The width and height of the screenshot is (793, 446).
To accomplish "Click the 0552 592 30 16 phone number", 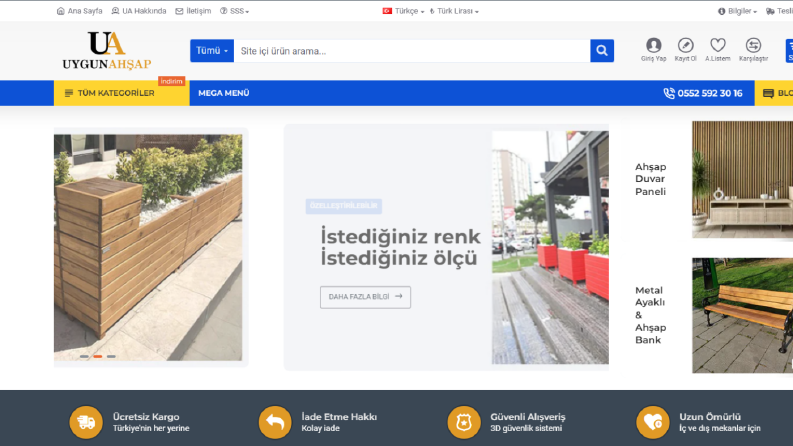I will [x=710, y=93].
